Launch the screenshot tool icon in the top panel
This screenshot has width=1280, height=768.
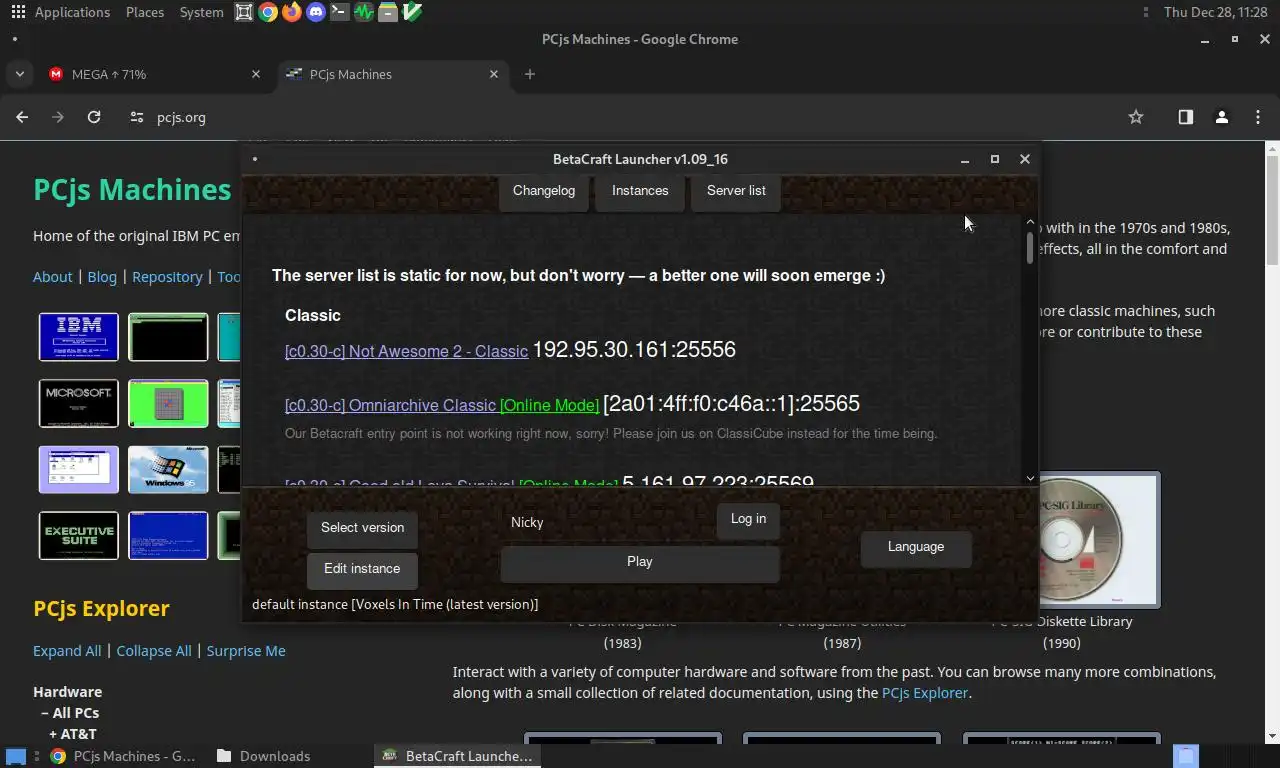[x=244, y=12]
